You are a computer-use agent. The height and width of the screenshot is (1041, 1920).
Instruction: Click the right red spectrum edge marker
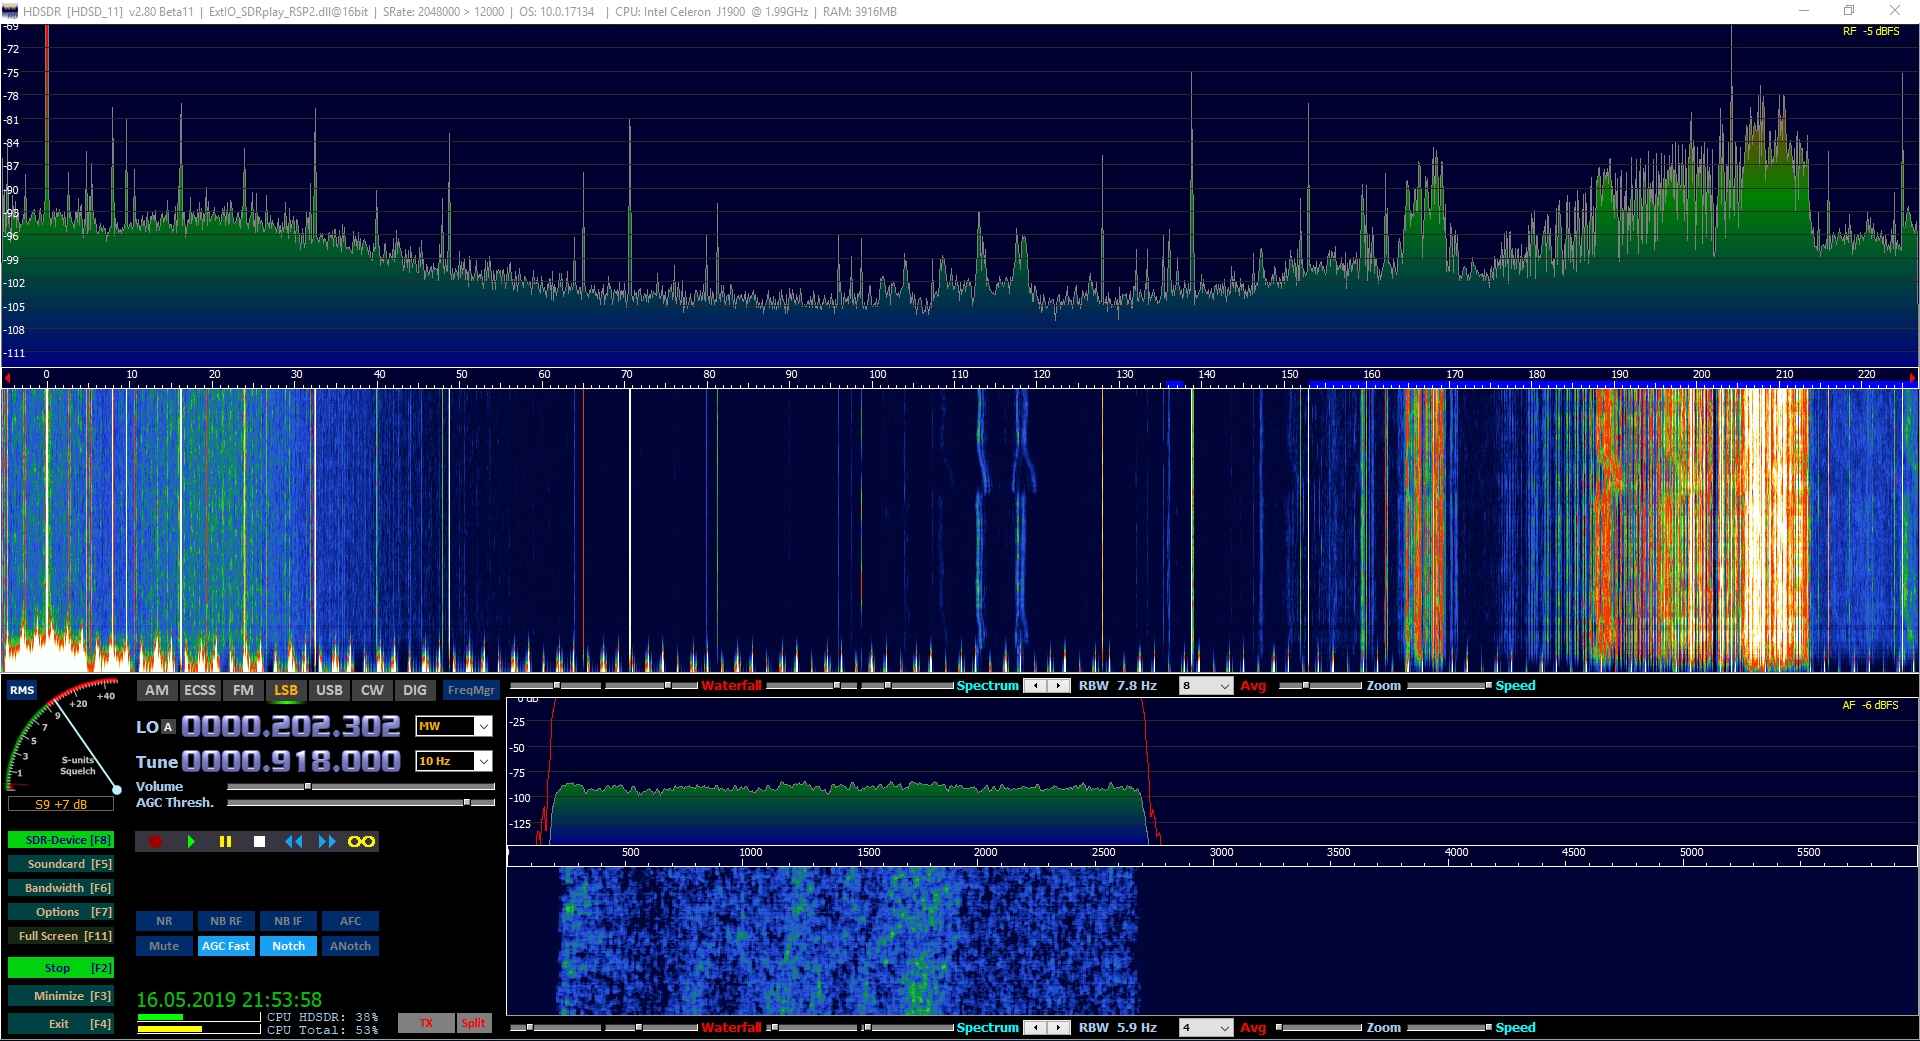[1912, 378]
